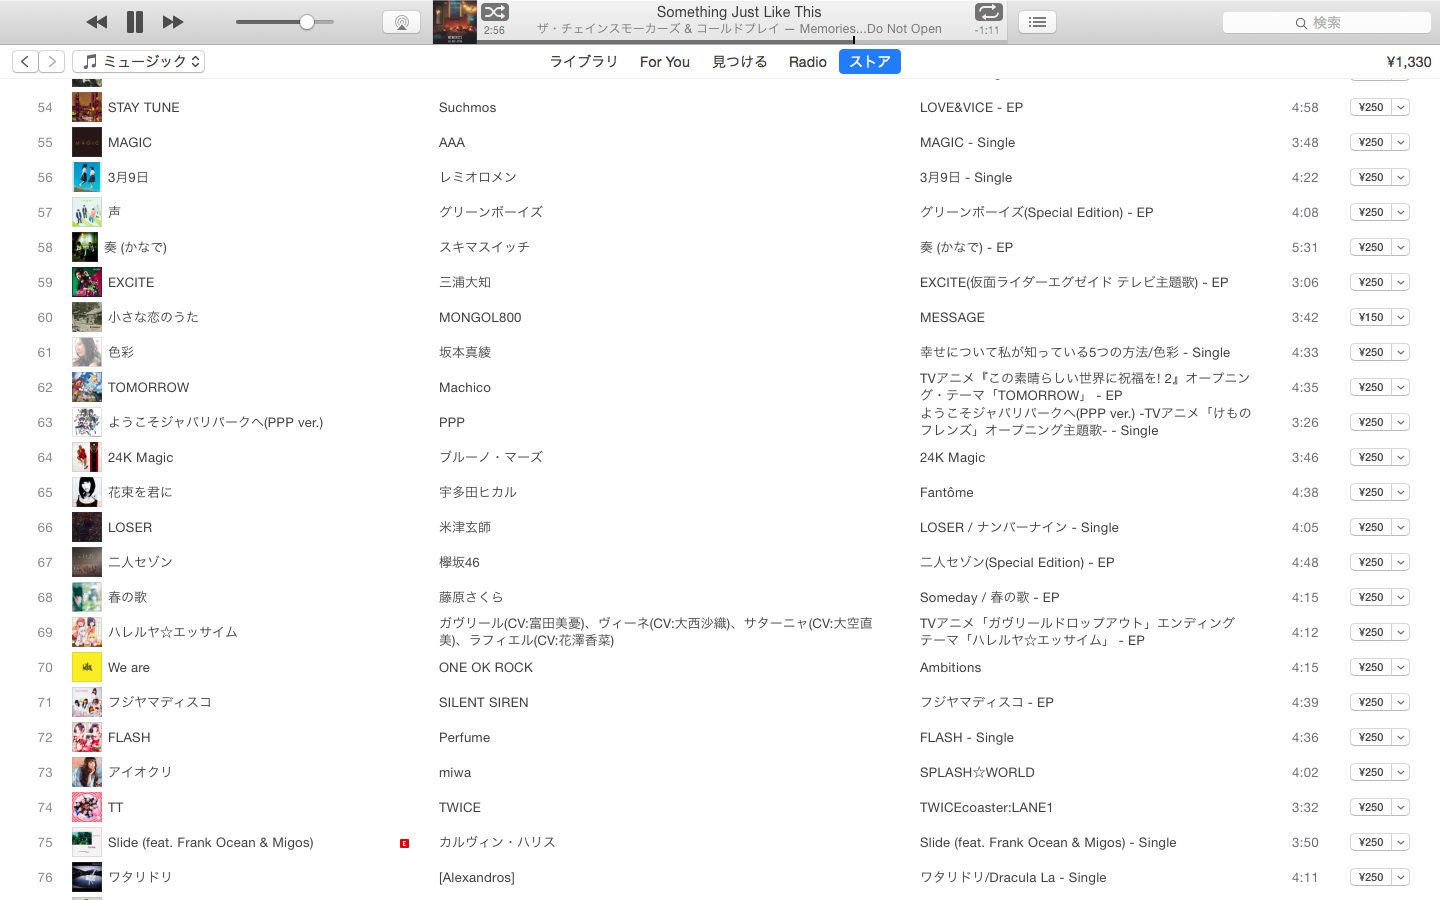Navigate forward in store history
This screenshot has width=1440, height=900.
52,61
